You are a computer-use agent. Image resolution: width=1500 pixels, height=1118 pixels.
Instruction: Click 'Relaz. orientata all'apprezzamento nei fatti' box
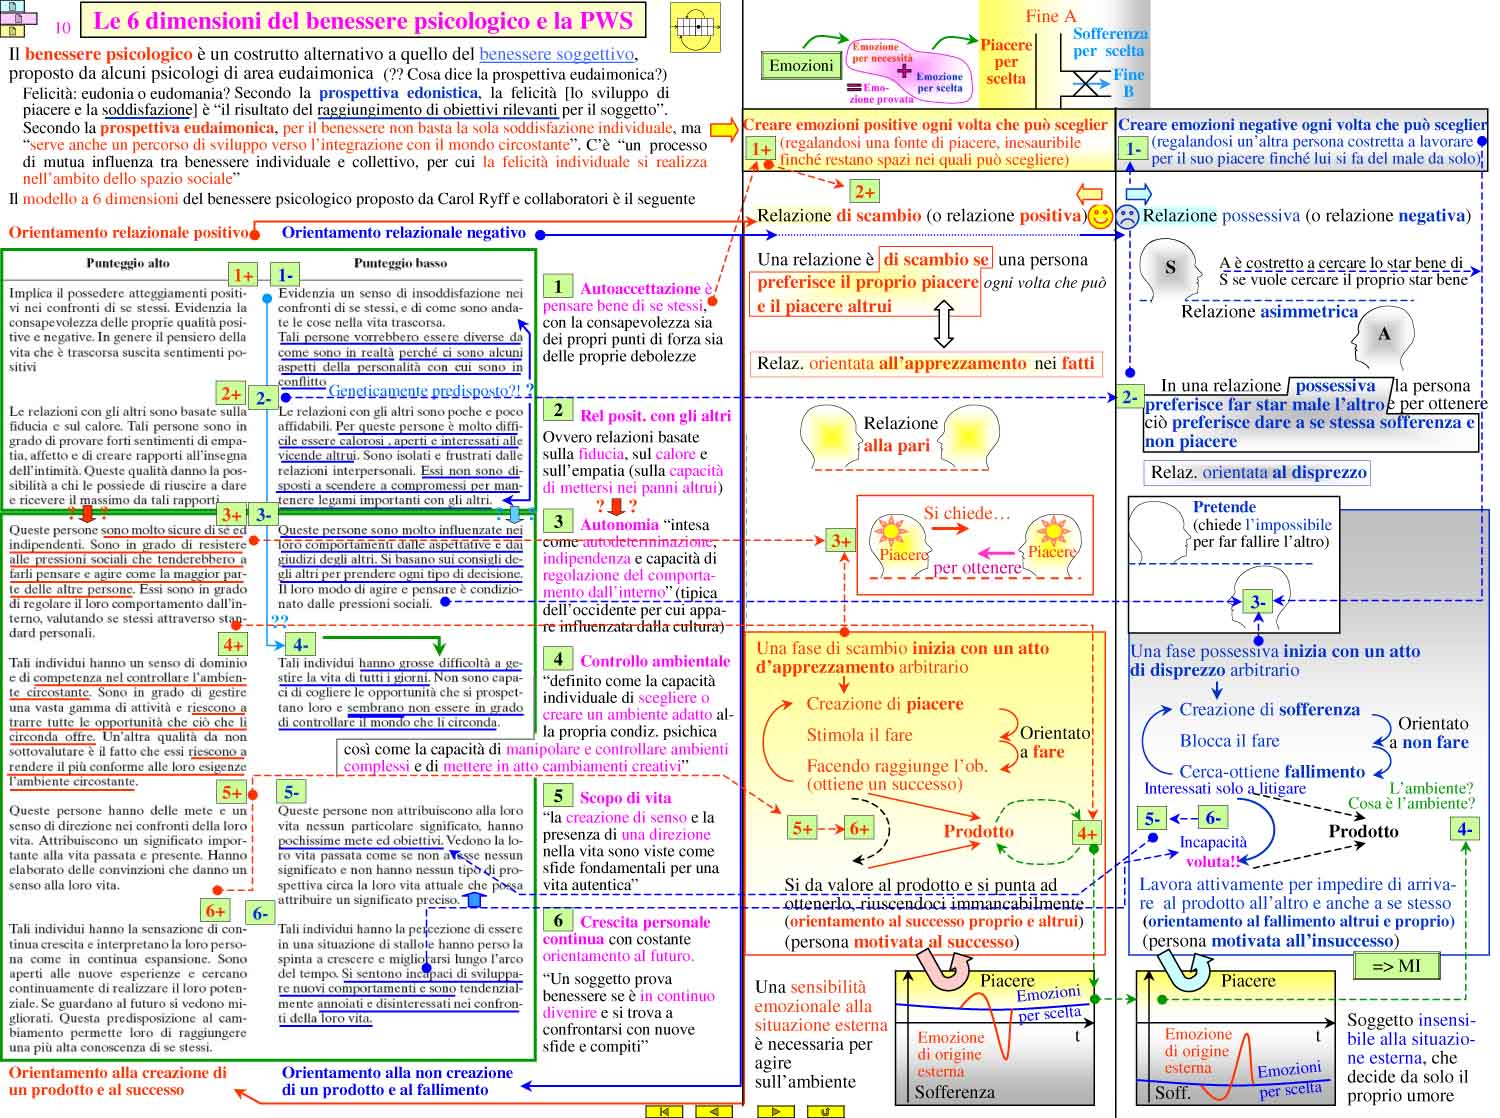pos(925,364)
